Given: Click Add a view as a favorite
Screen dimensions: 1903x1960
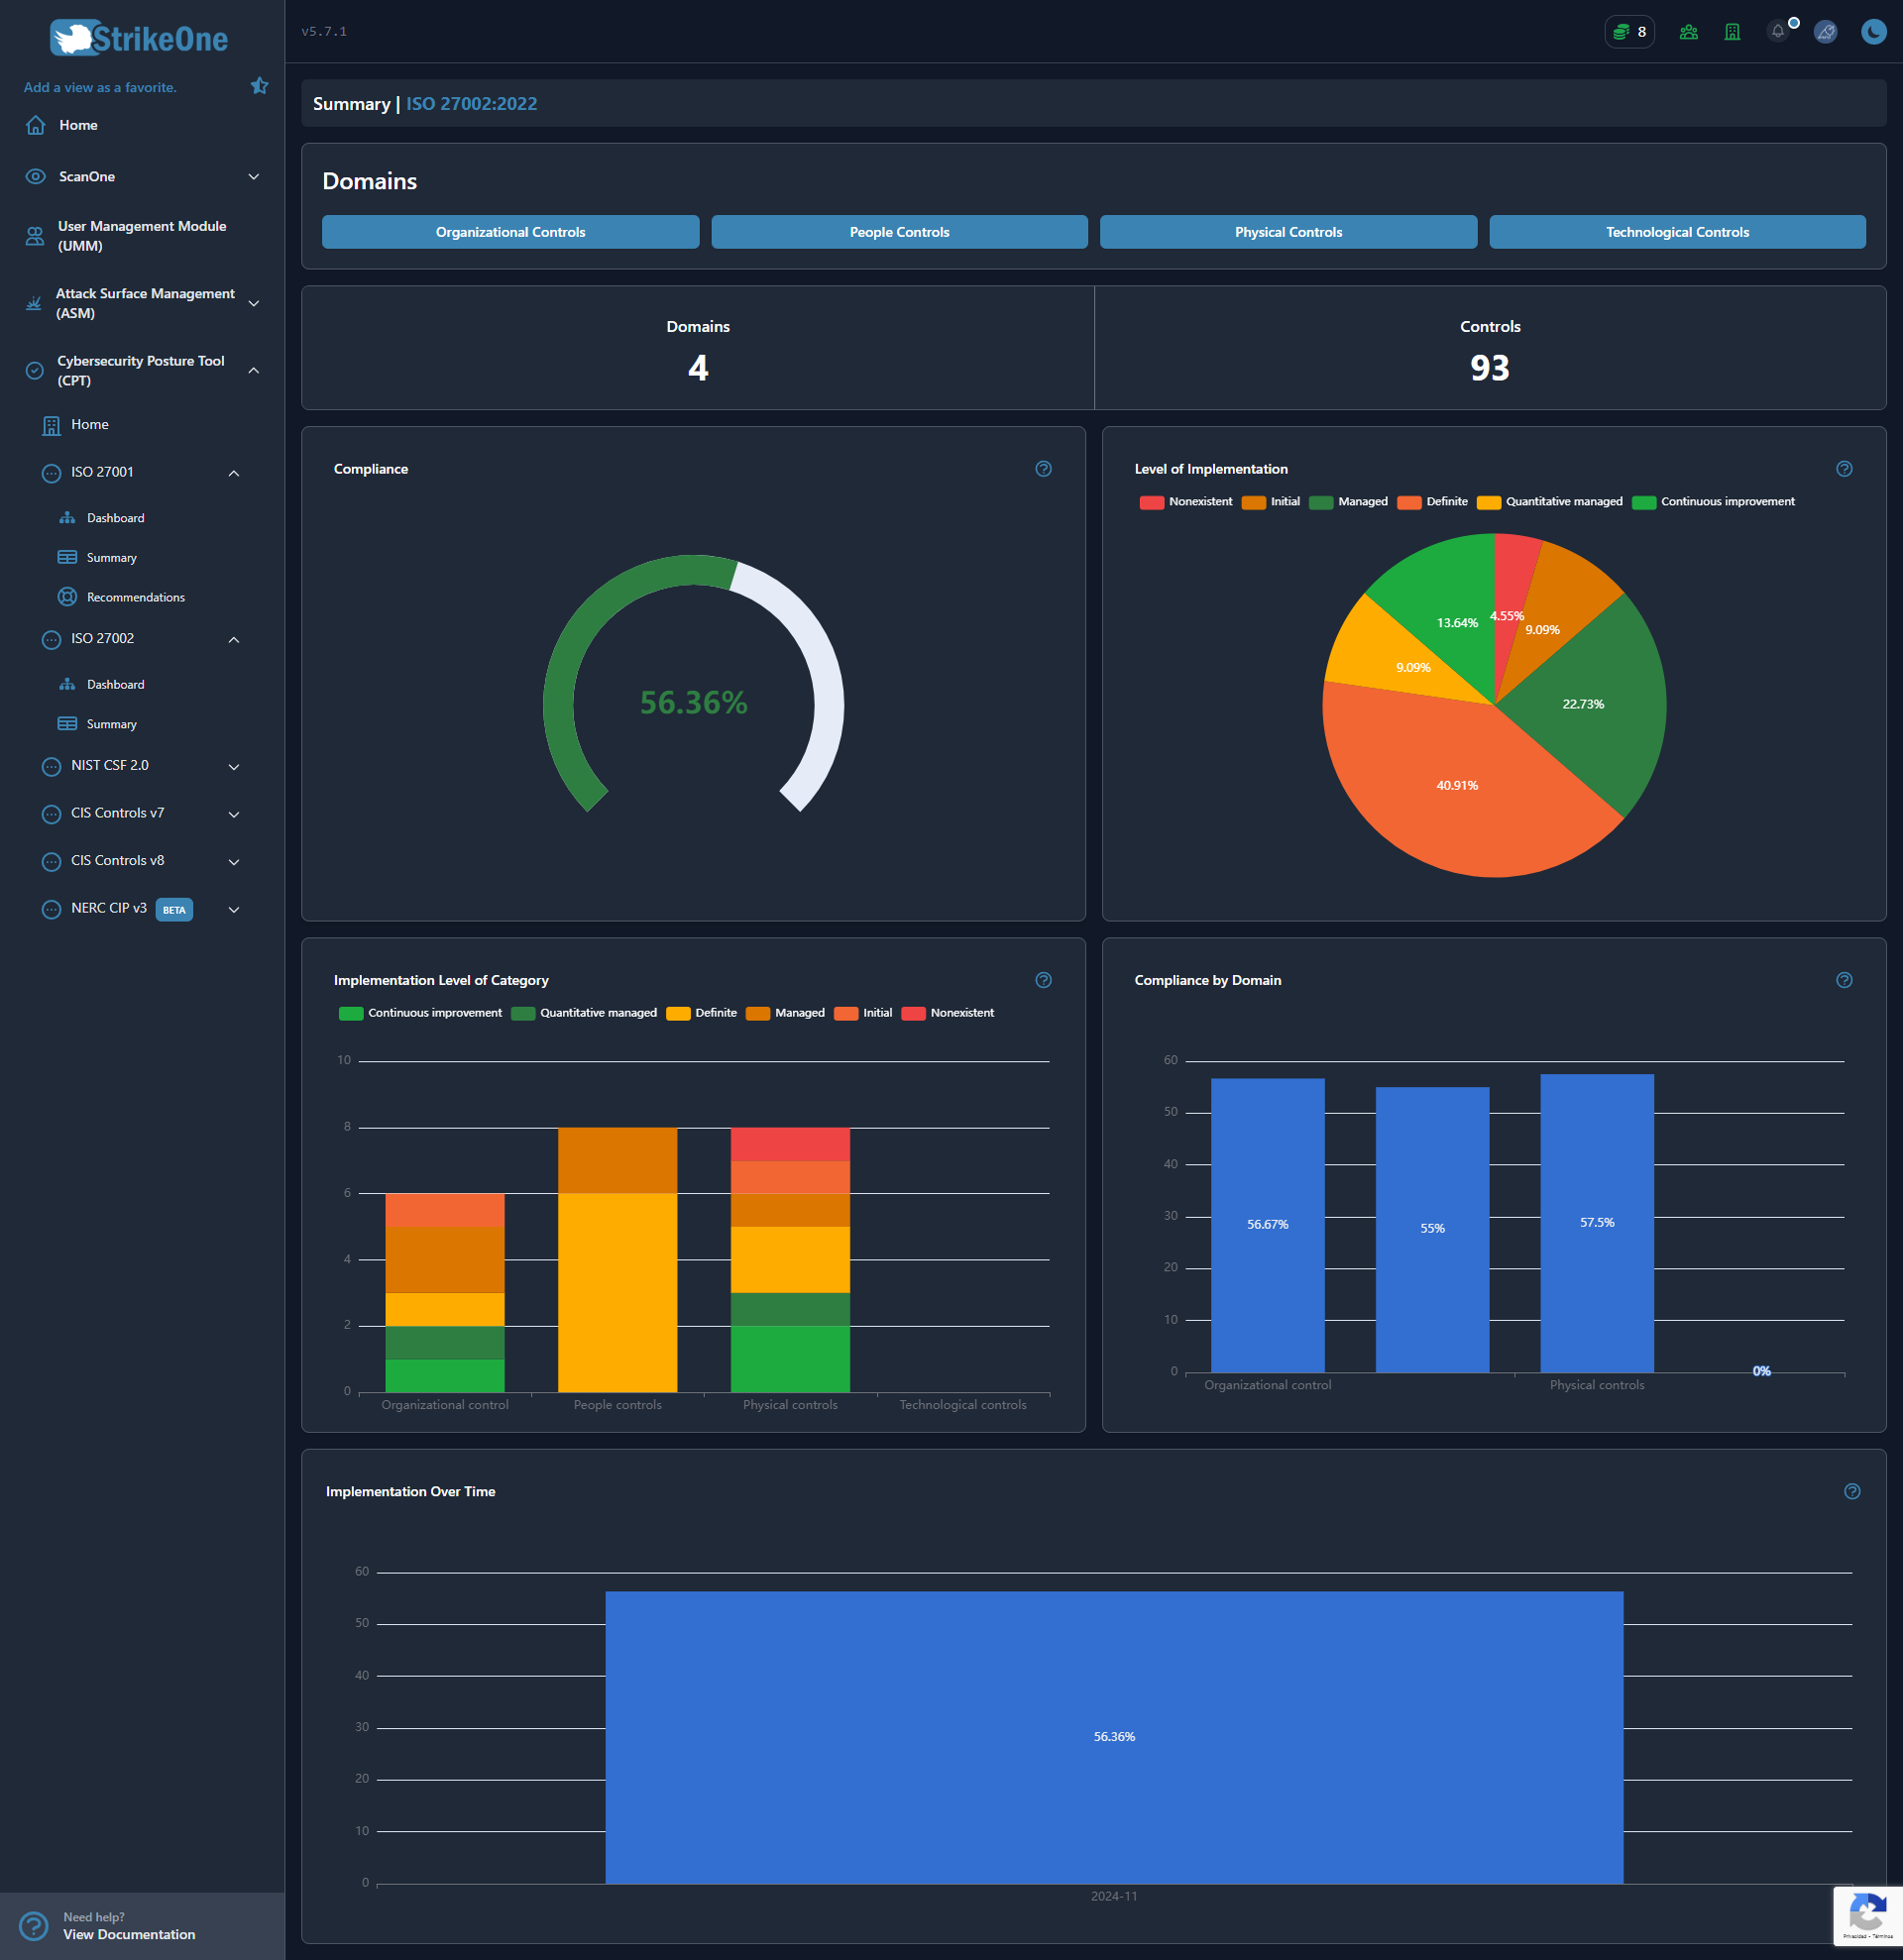Looking at the screenshot, I should point(100,87).
